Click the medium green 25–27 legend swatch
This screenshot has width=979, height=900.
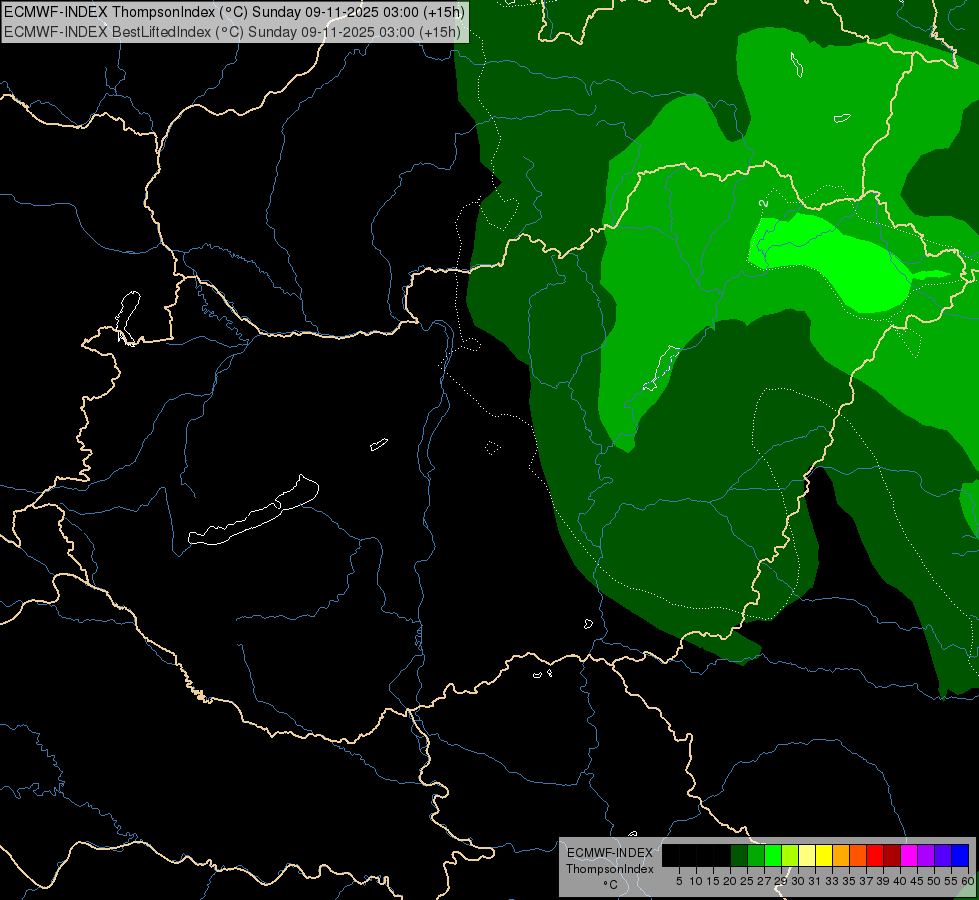coord(756,855)
